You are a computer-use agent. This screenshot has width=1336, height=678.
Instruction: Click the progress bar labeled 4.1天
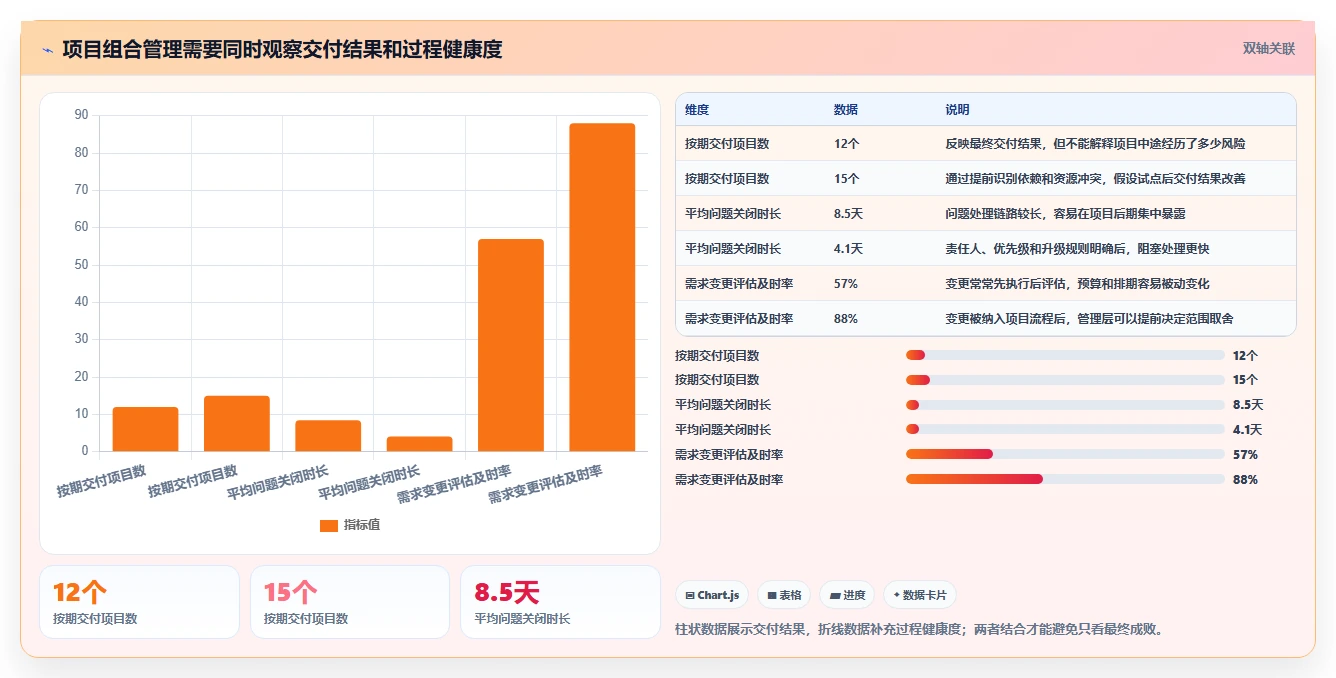(x=1065, y=430)
